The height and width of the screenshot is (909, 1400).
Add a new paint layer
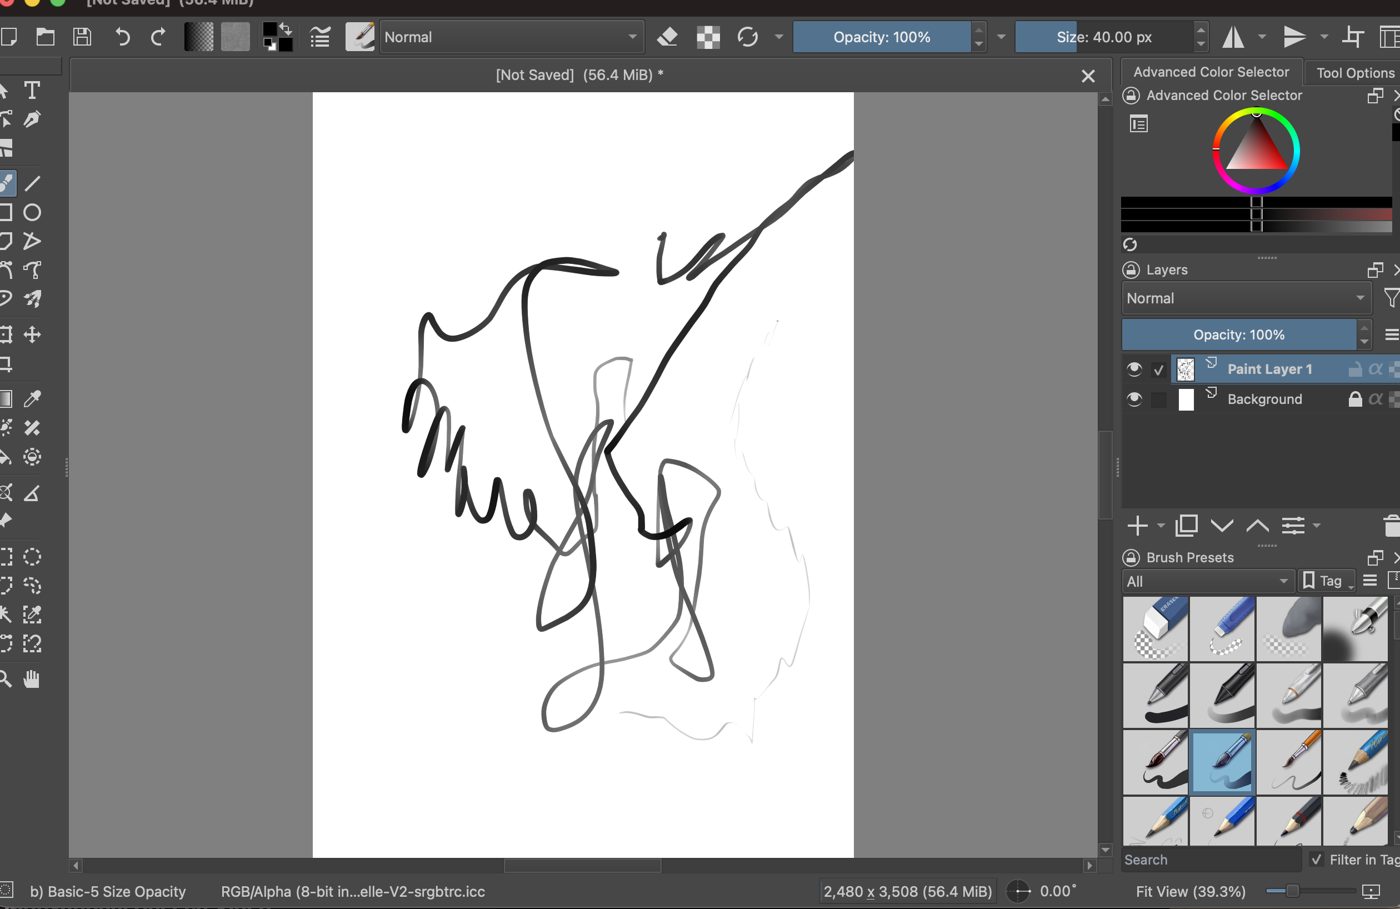[x=1137, y=525]
